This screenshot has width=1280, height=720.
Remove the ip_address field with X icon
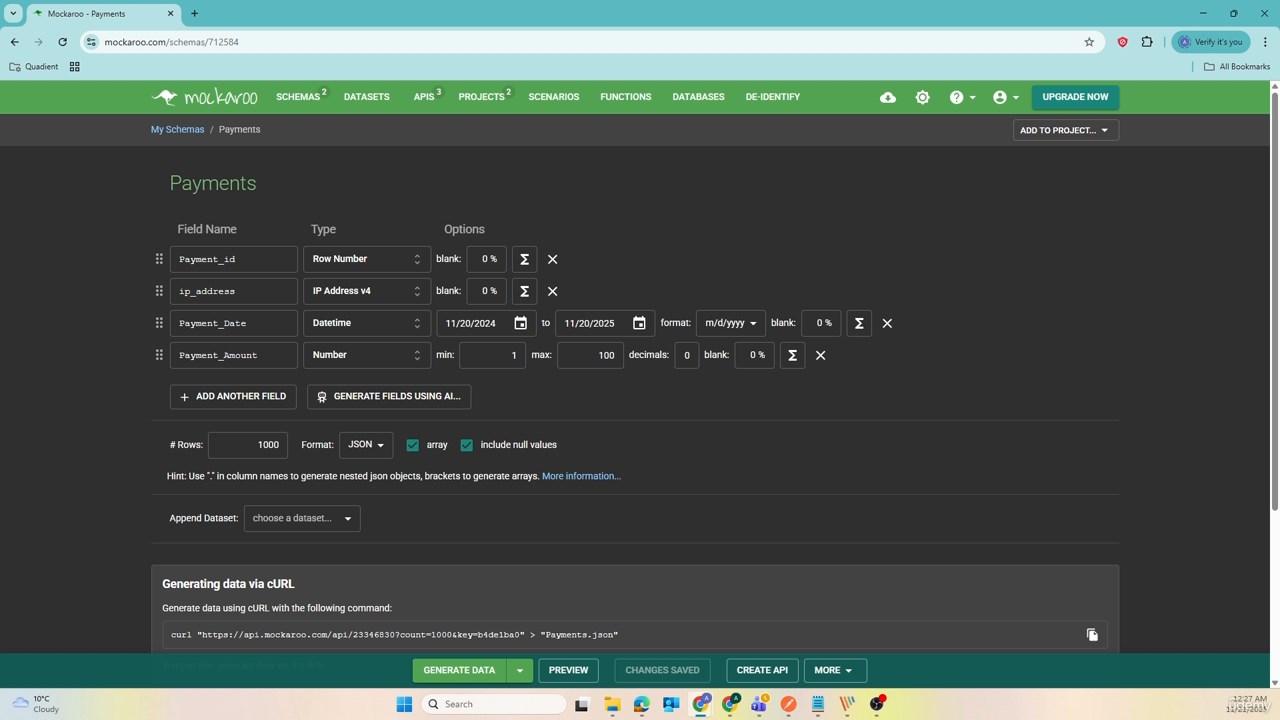[x=552, y=291]
